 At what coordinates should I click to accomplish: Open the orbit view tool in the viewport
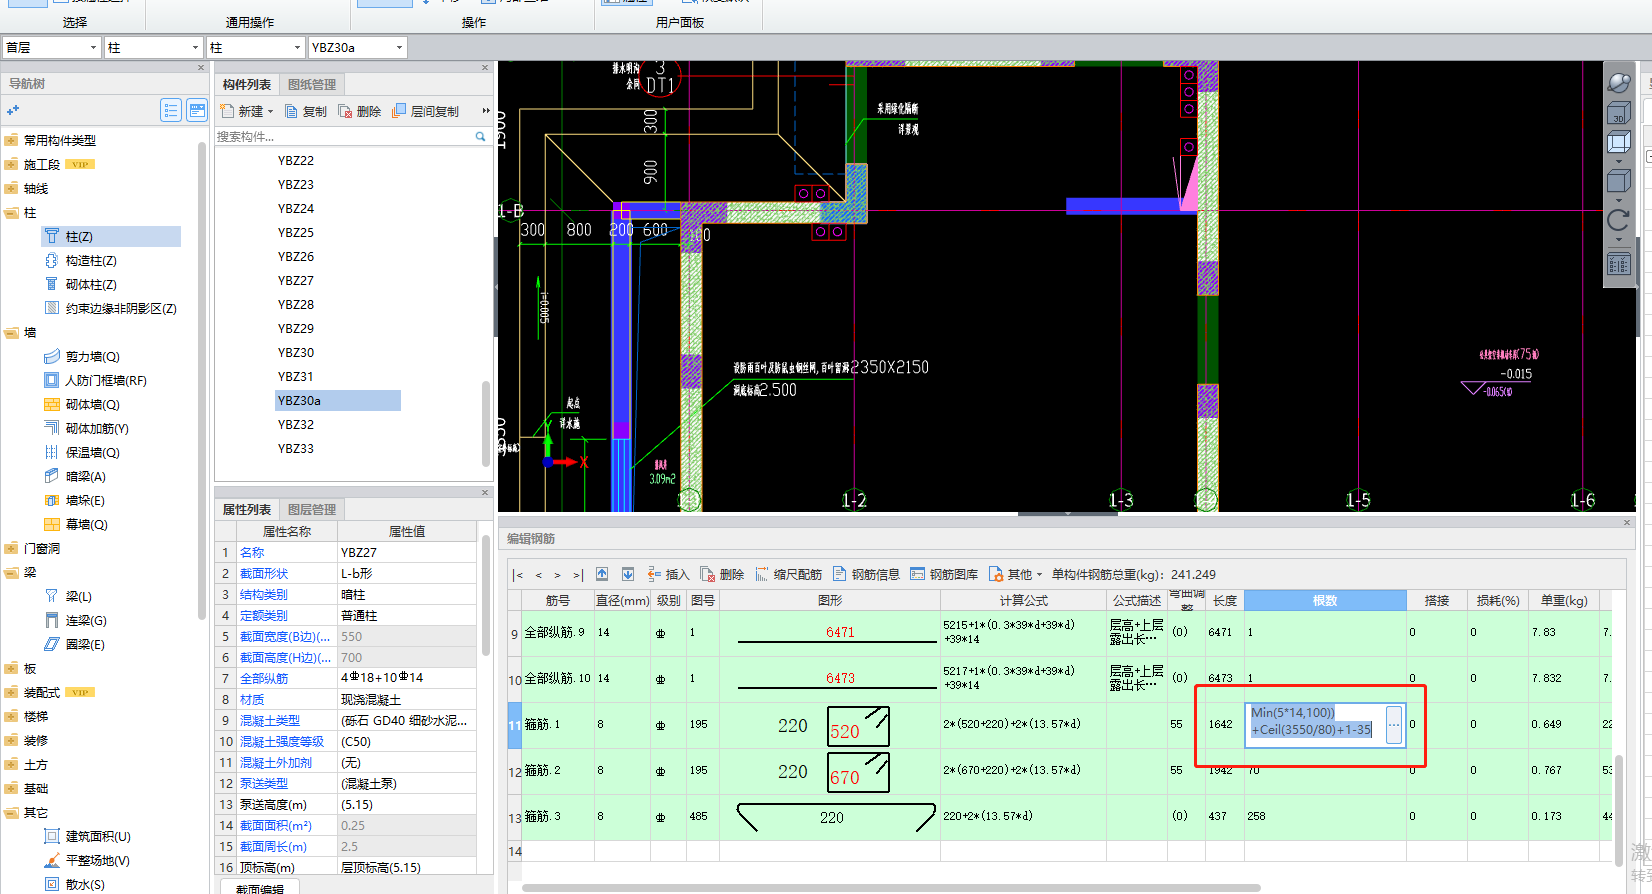click(x=1618, y=82)
